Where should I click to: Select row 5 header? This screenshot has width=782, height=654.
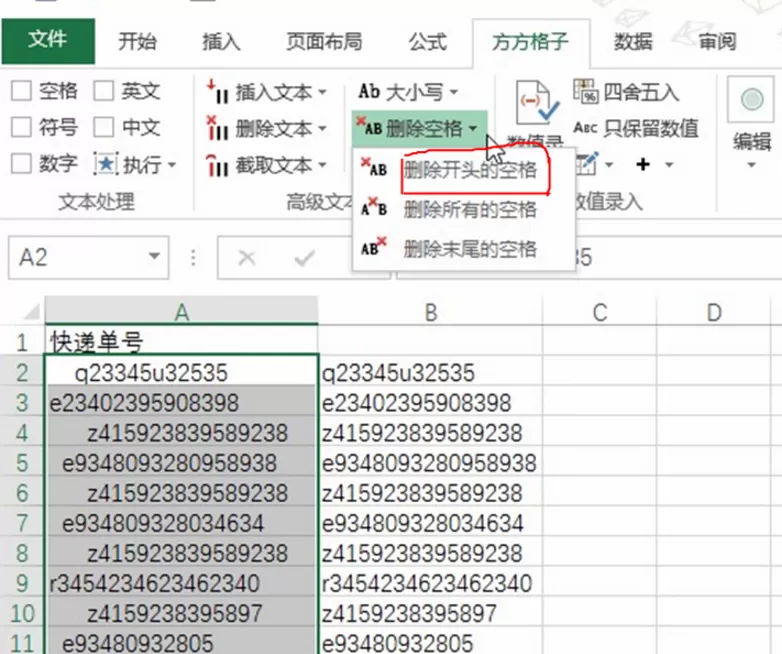21,463
